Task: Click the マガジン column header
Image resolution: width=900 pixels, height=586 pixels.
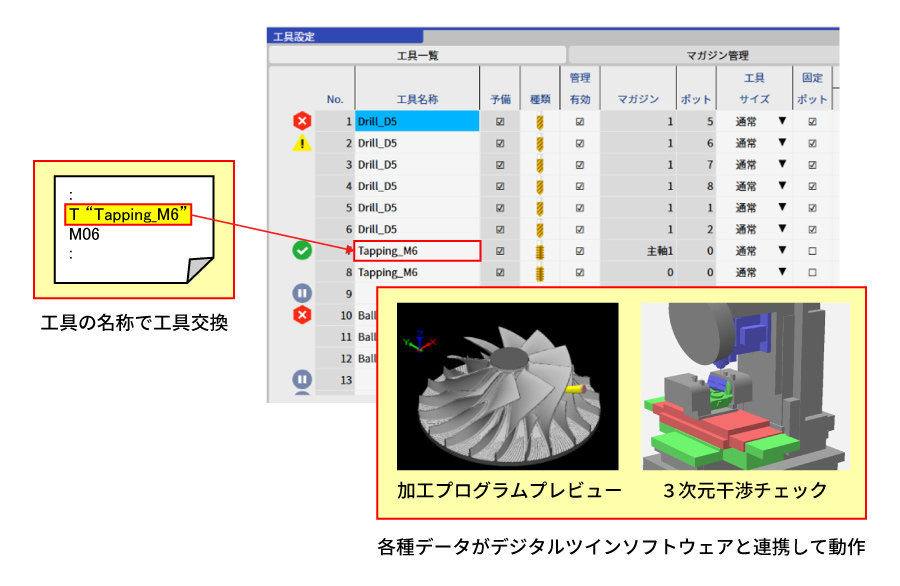Action: [x=637, y=99]
